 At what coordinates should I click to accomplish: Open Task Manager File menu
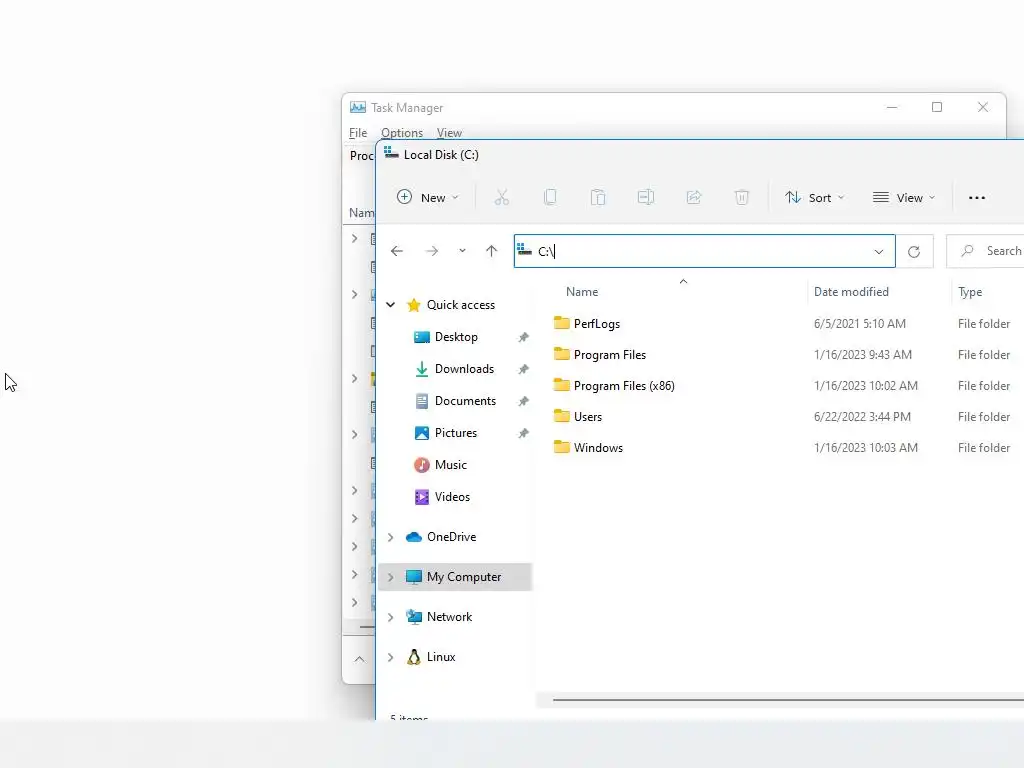358,133
